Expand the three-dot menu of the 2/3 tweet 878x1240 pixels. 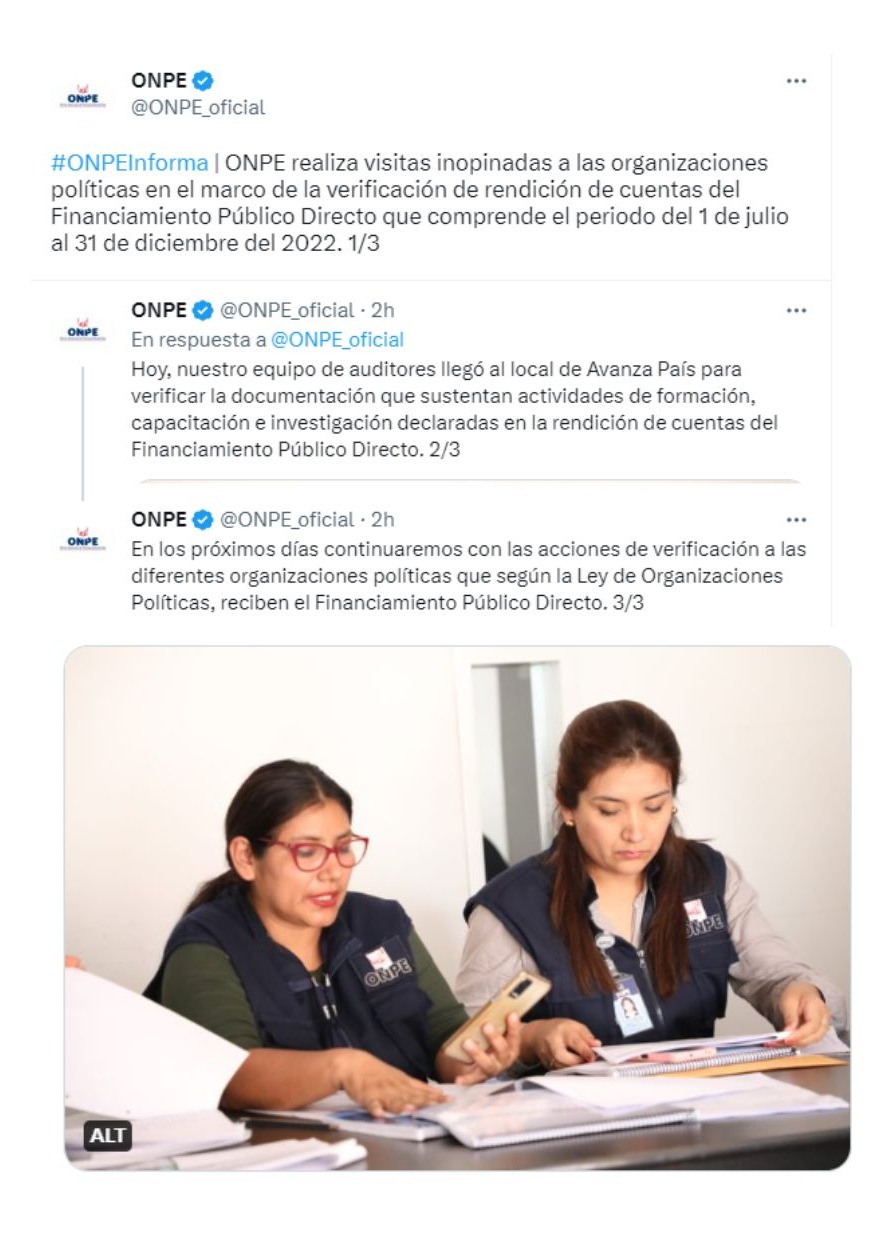[796, 310]
